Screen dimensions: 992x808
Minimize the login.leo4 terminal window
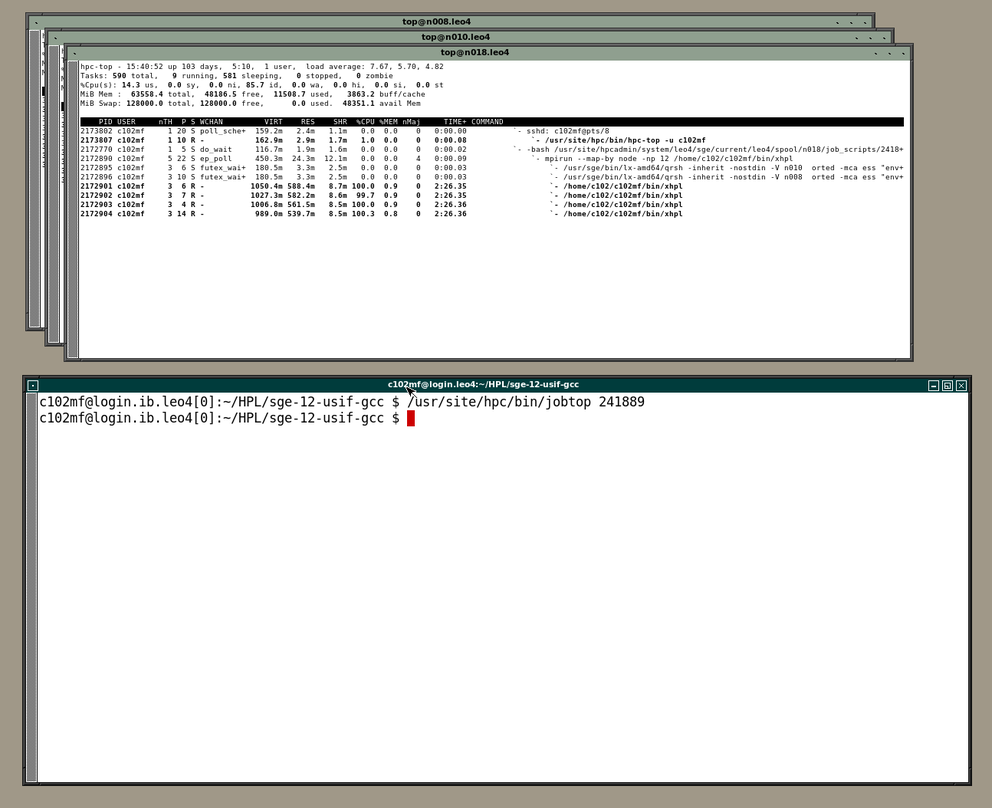pos(933,385)
